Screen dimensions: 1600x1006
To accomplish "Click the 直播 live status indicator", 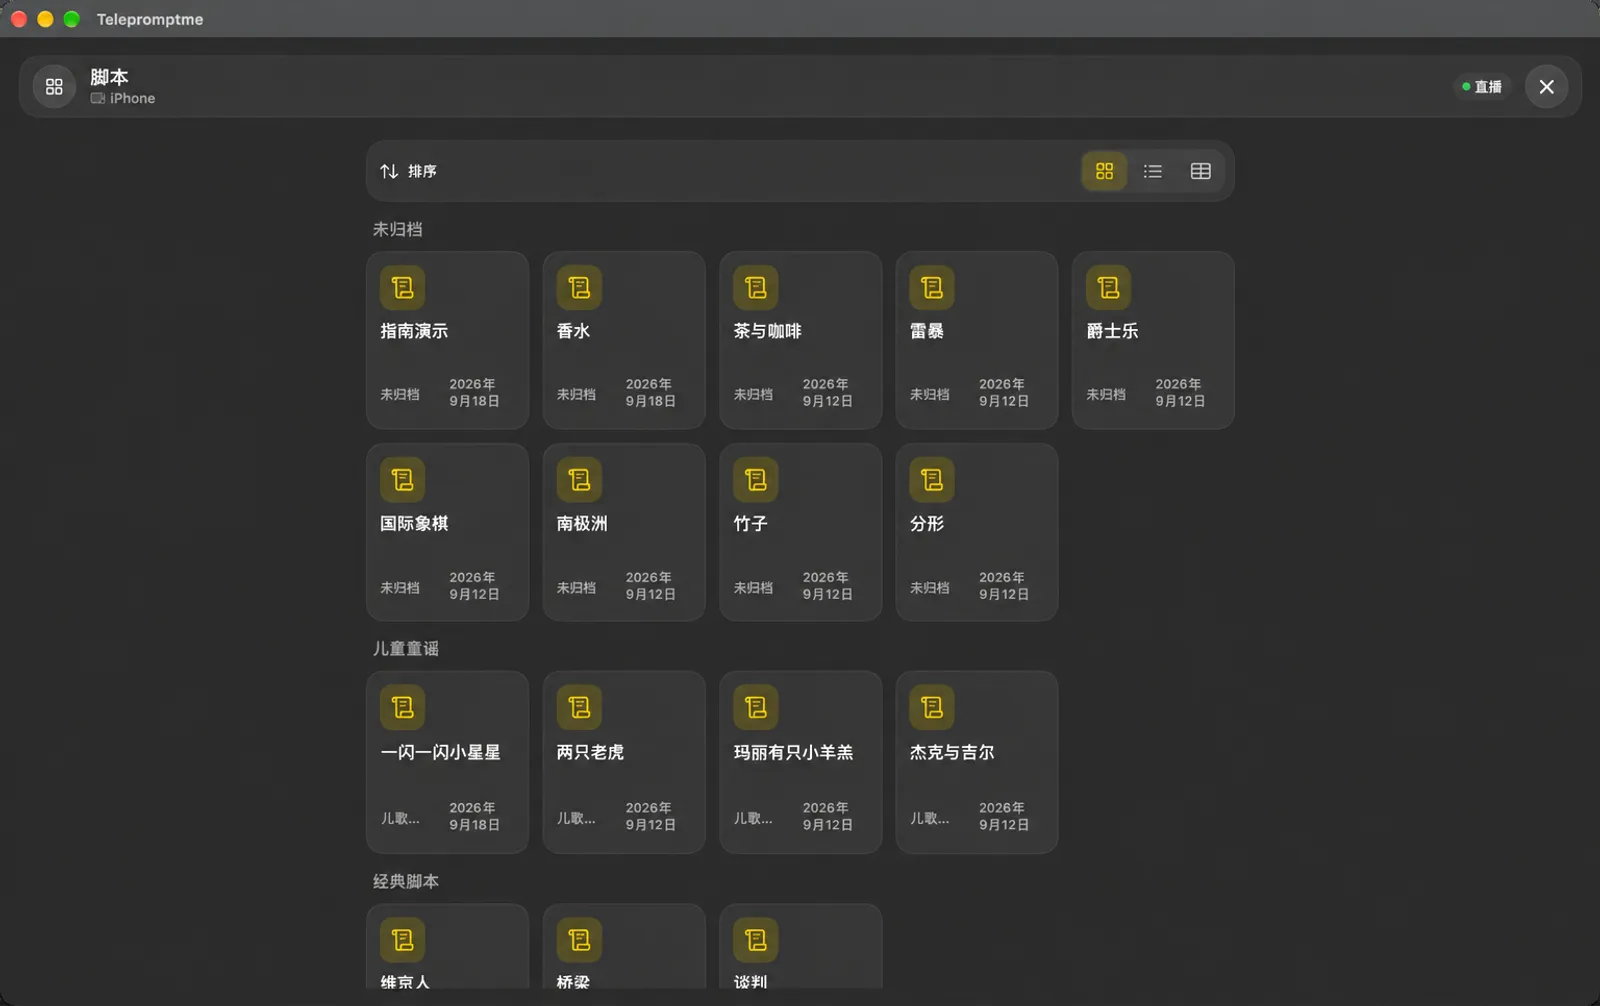I will pyautogui.click(x=1482, y=87).
